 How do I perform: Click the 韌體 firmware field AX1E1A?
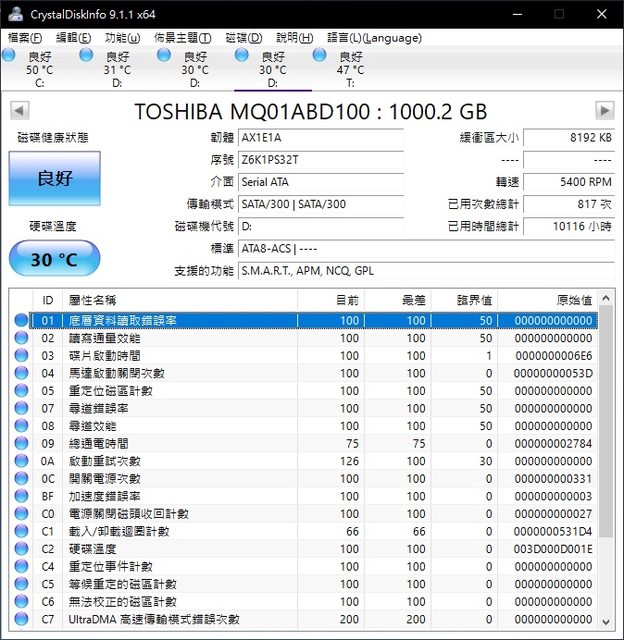(x=322, y=138)
